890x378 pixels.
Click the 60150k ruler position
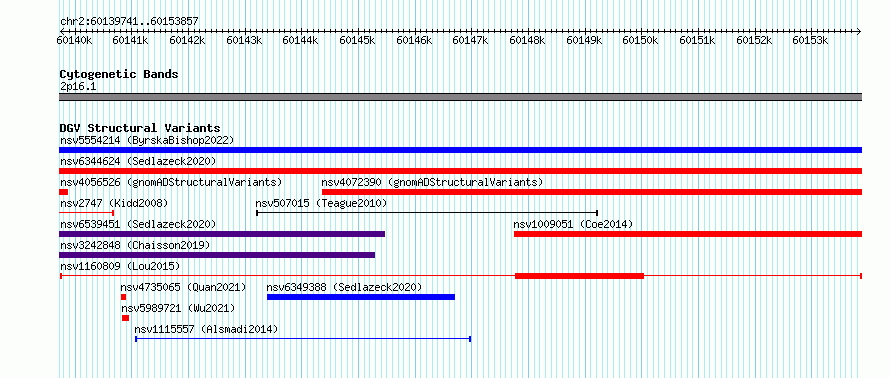click(640, 40)
